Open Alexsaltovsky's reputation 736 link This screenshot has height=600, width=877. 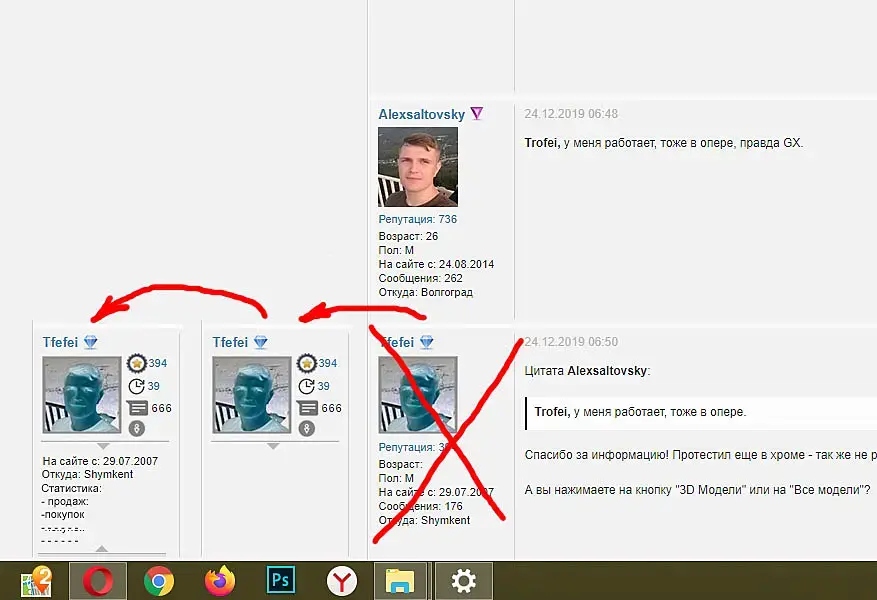(x=417, y=219)
